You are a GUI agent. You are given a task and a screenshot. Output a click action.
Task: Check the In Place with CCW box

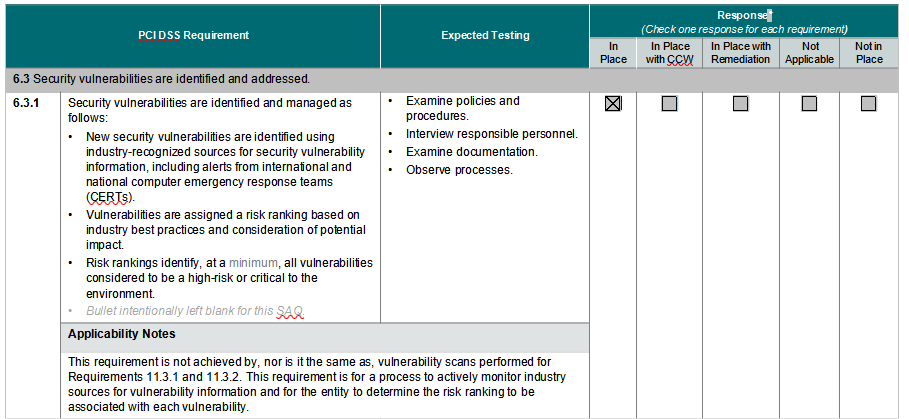click(669, 104)
